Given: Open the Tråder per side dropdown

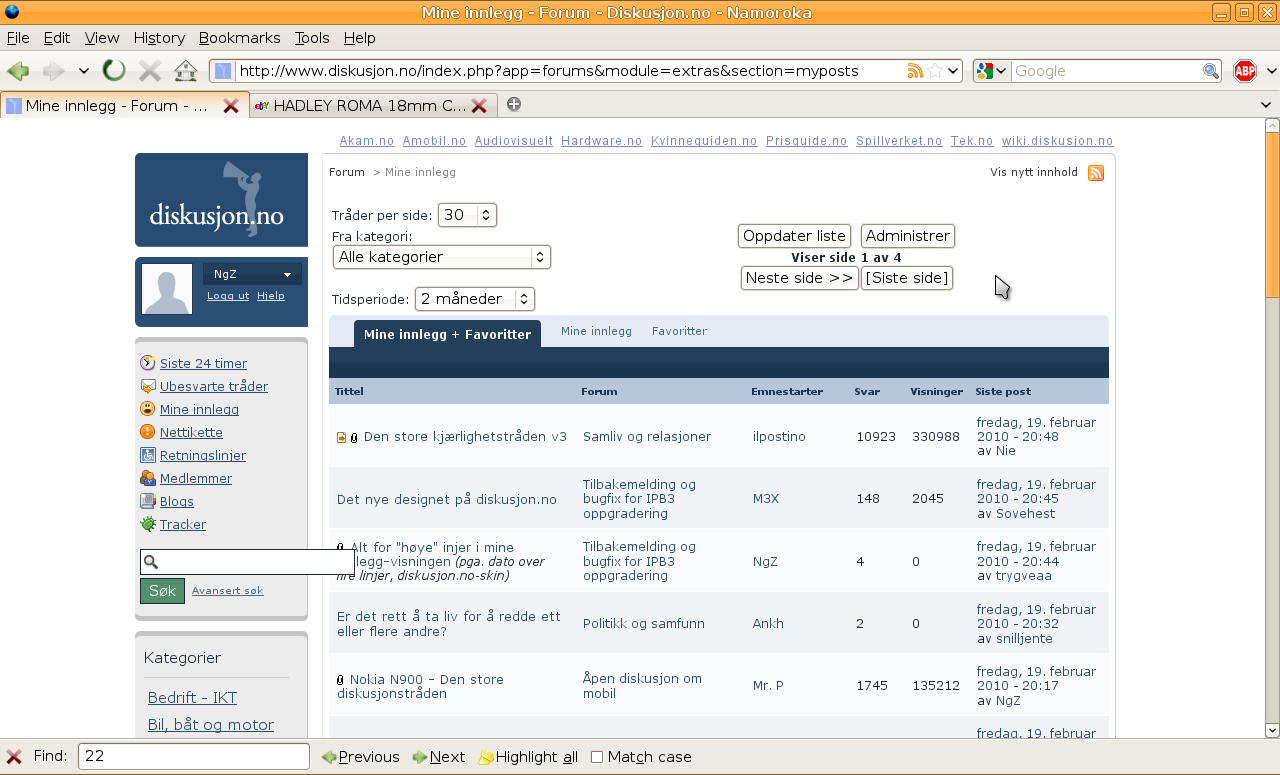Looking at the screenshot, I should click(x=467, y=215).
